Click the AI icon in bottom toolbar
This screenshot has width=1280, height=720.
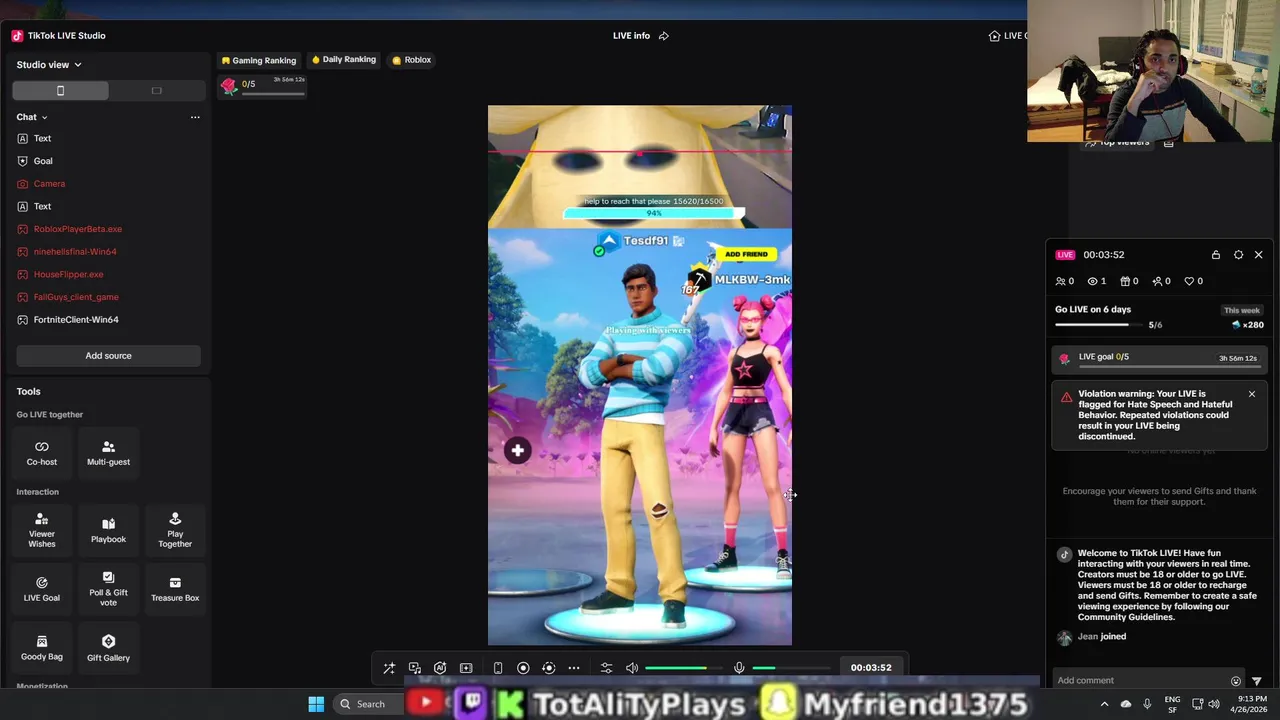pyautogui.click(x=440, y=668)
